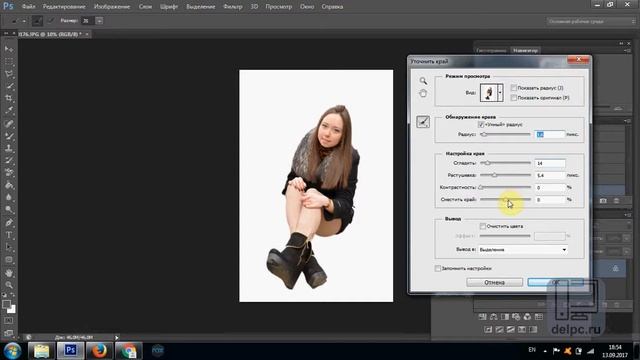Click the Hand tool inside Refine Edge dialog

[x=423, y=93]
